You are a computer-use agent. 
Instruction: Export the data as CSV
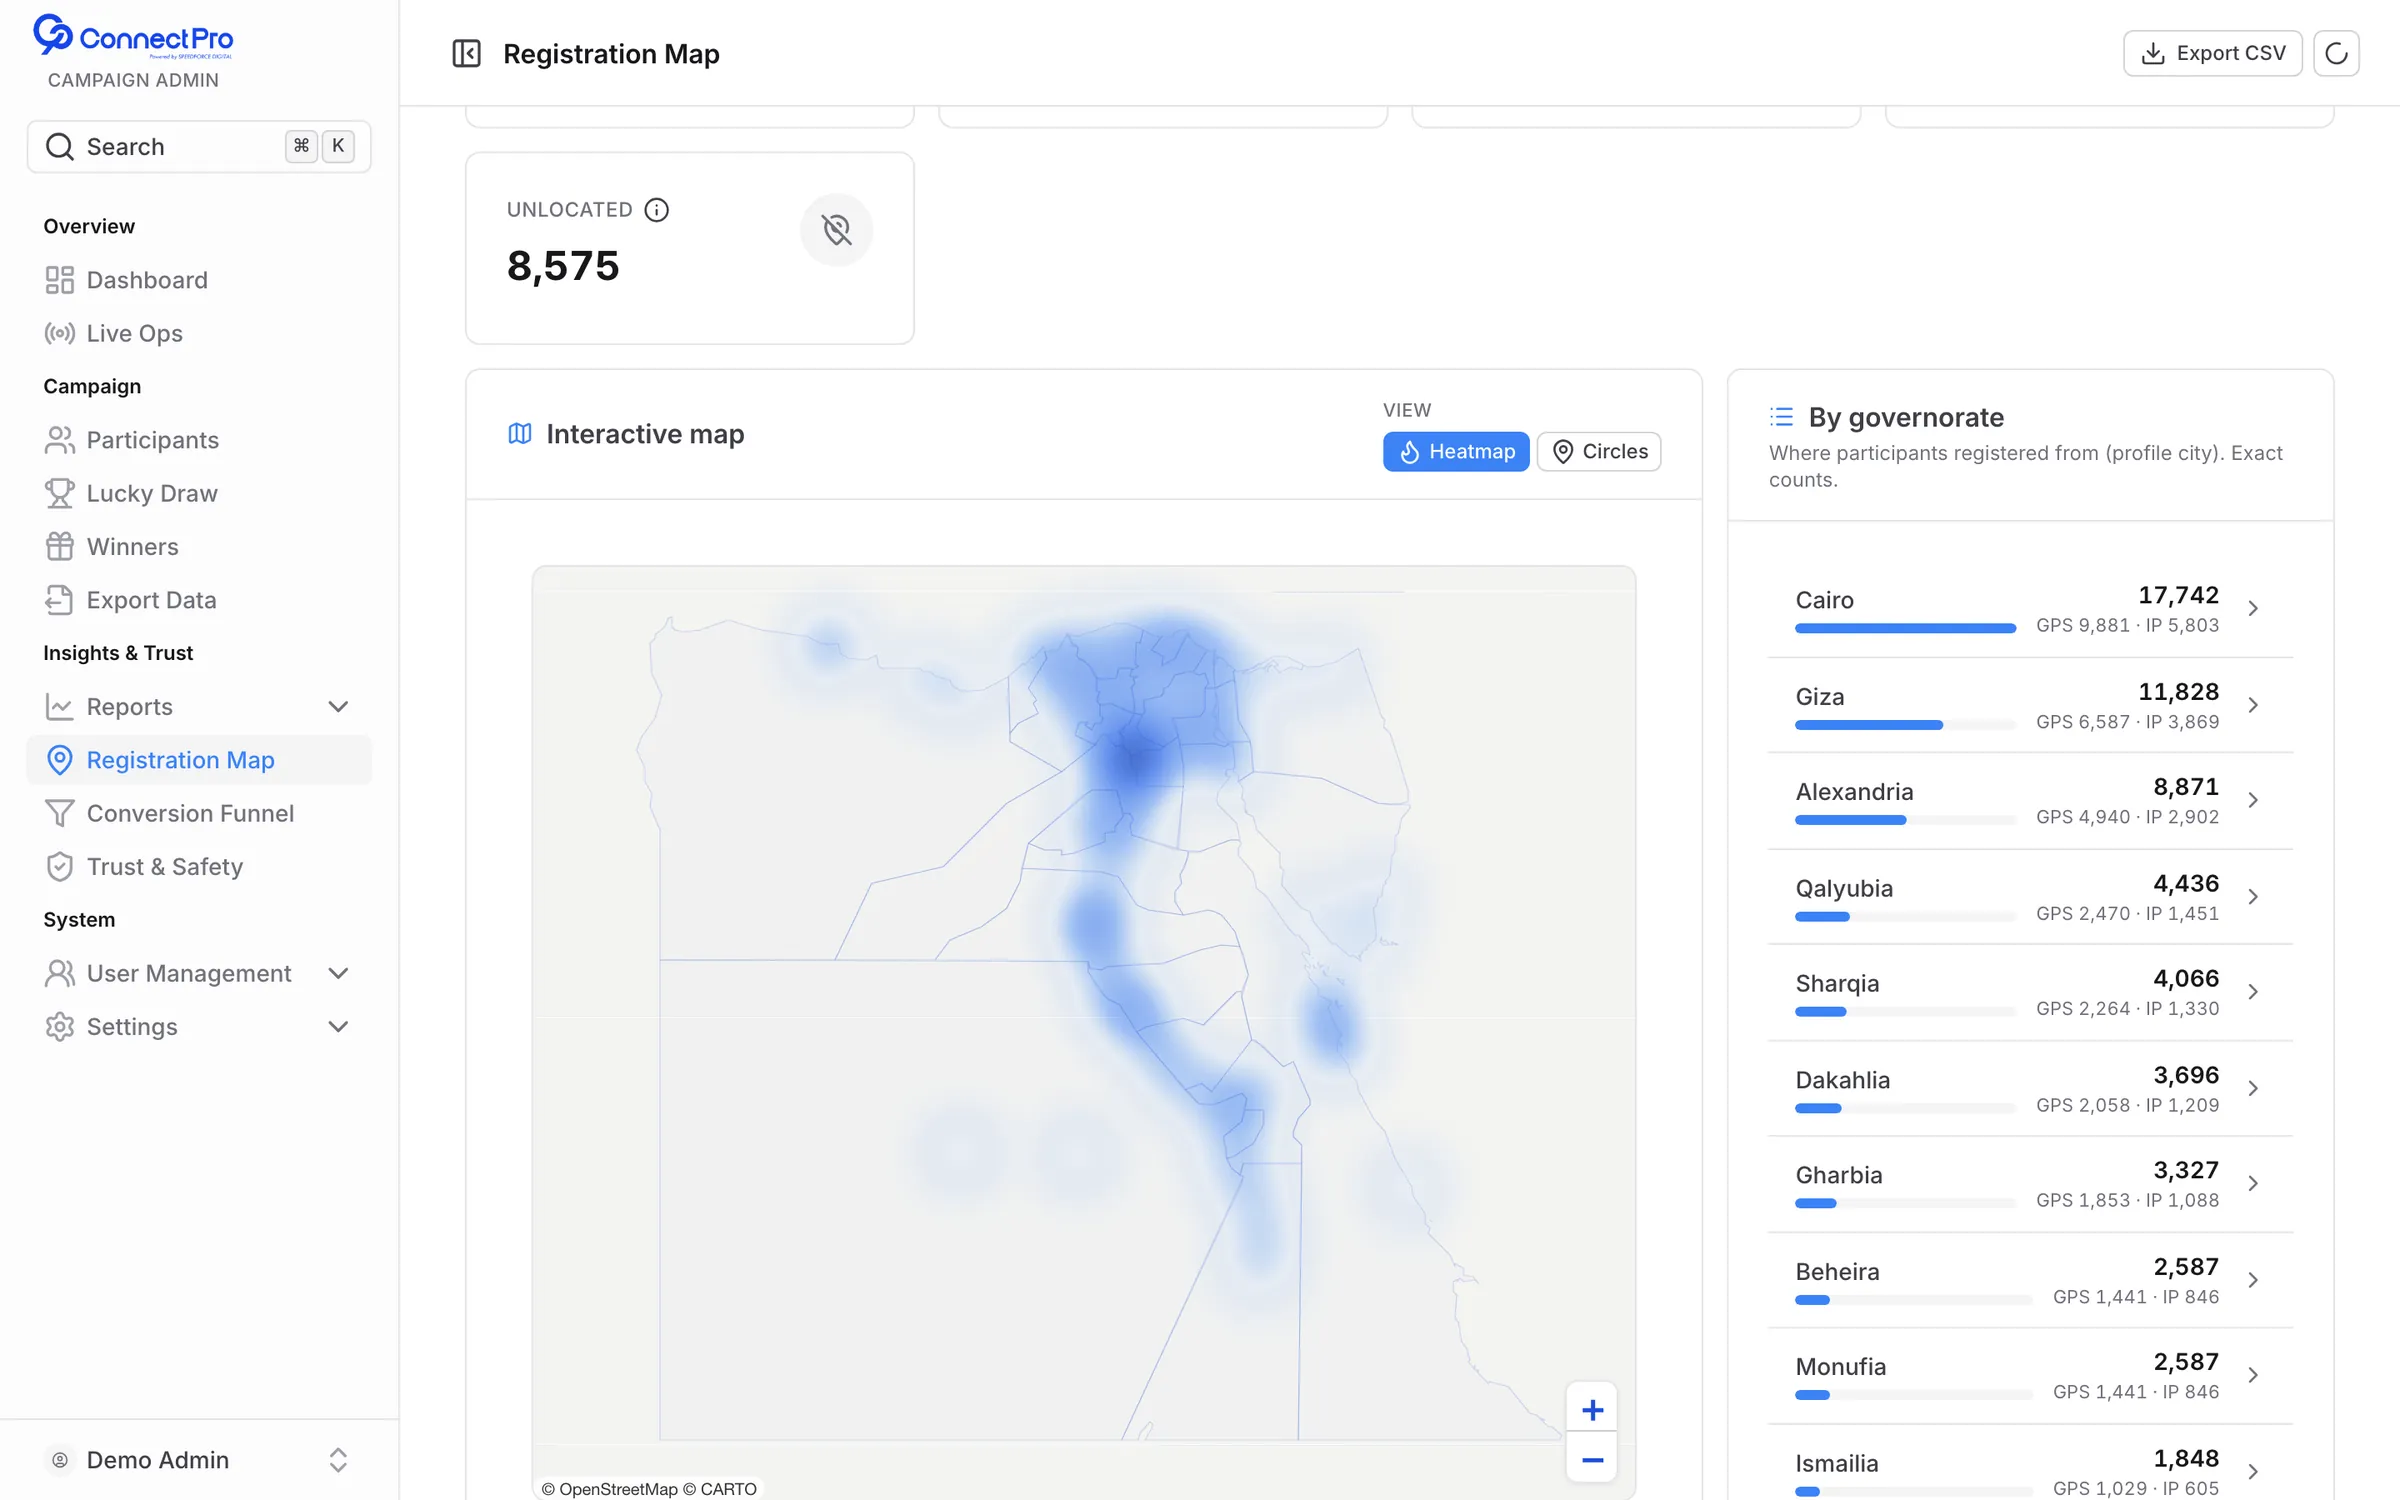2212,53
